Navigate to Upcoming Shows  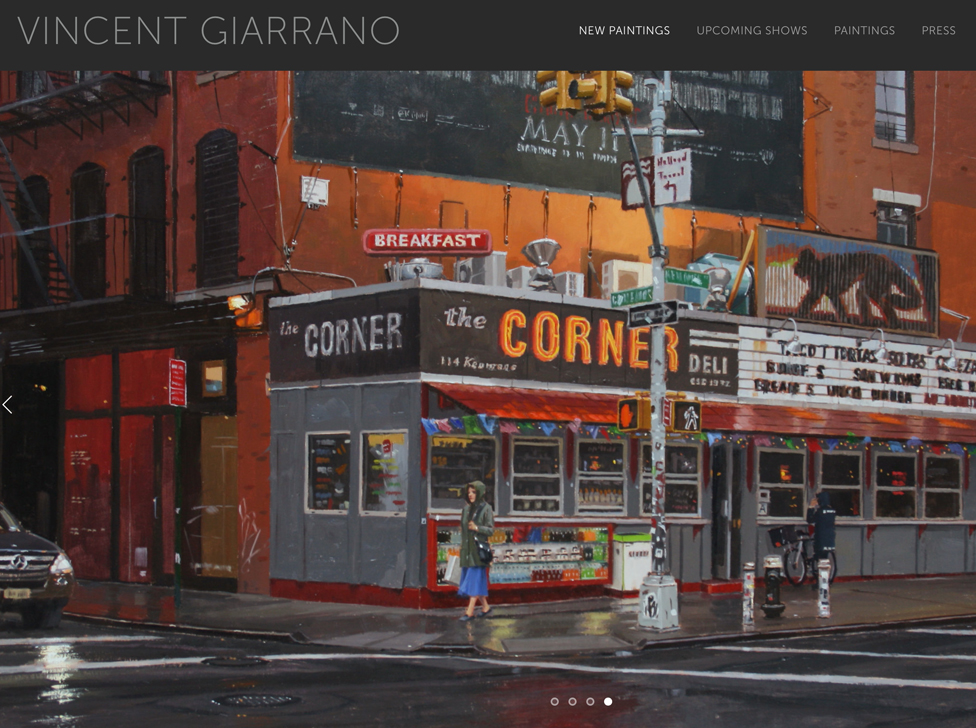tap(751, 31)
